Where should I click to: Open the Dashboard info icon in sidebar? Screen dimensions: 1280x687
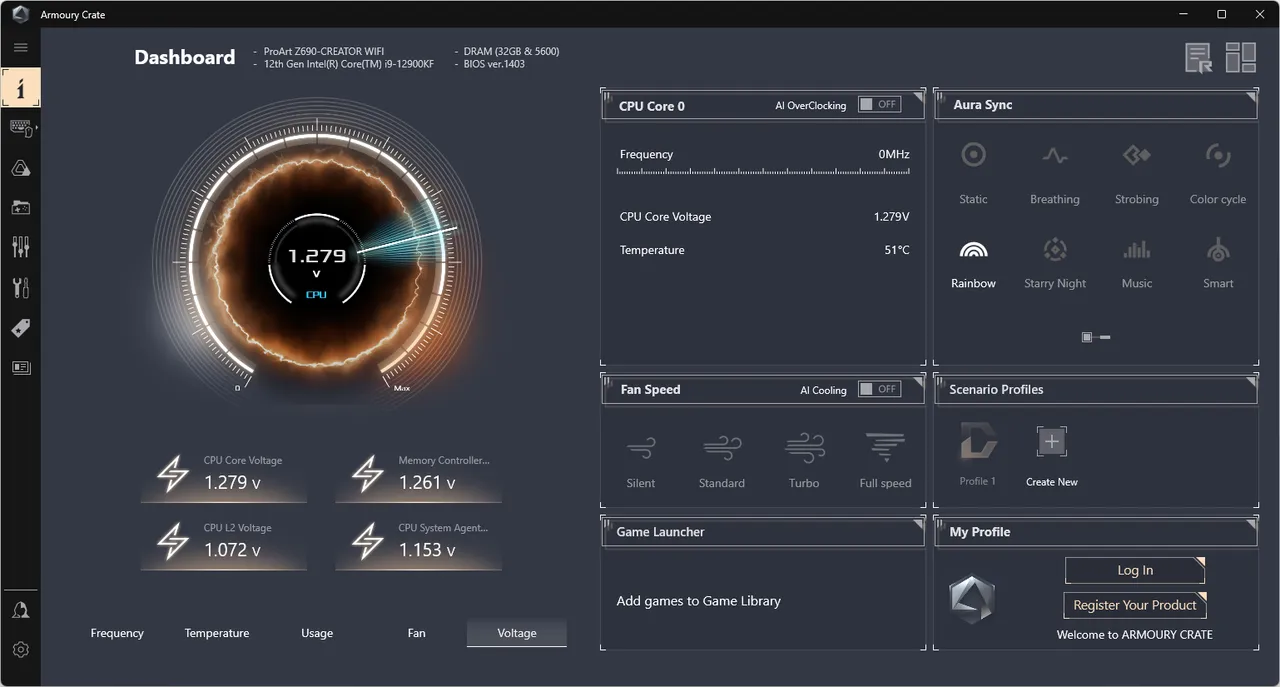click(x=20, y=87)
